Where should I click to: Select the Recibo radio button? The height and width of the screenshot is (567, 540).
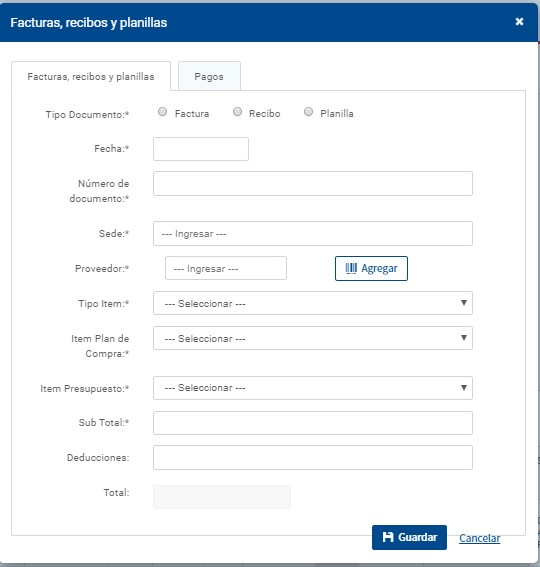237,112
